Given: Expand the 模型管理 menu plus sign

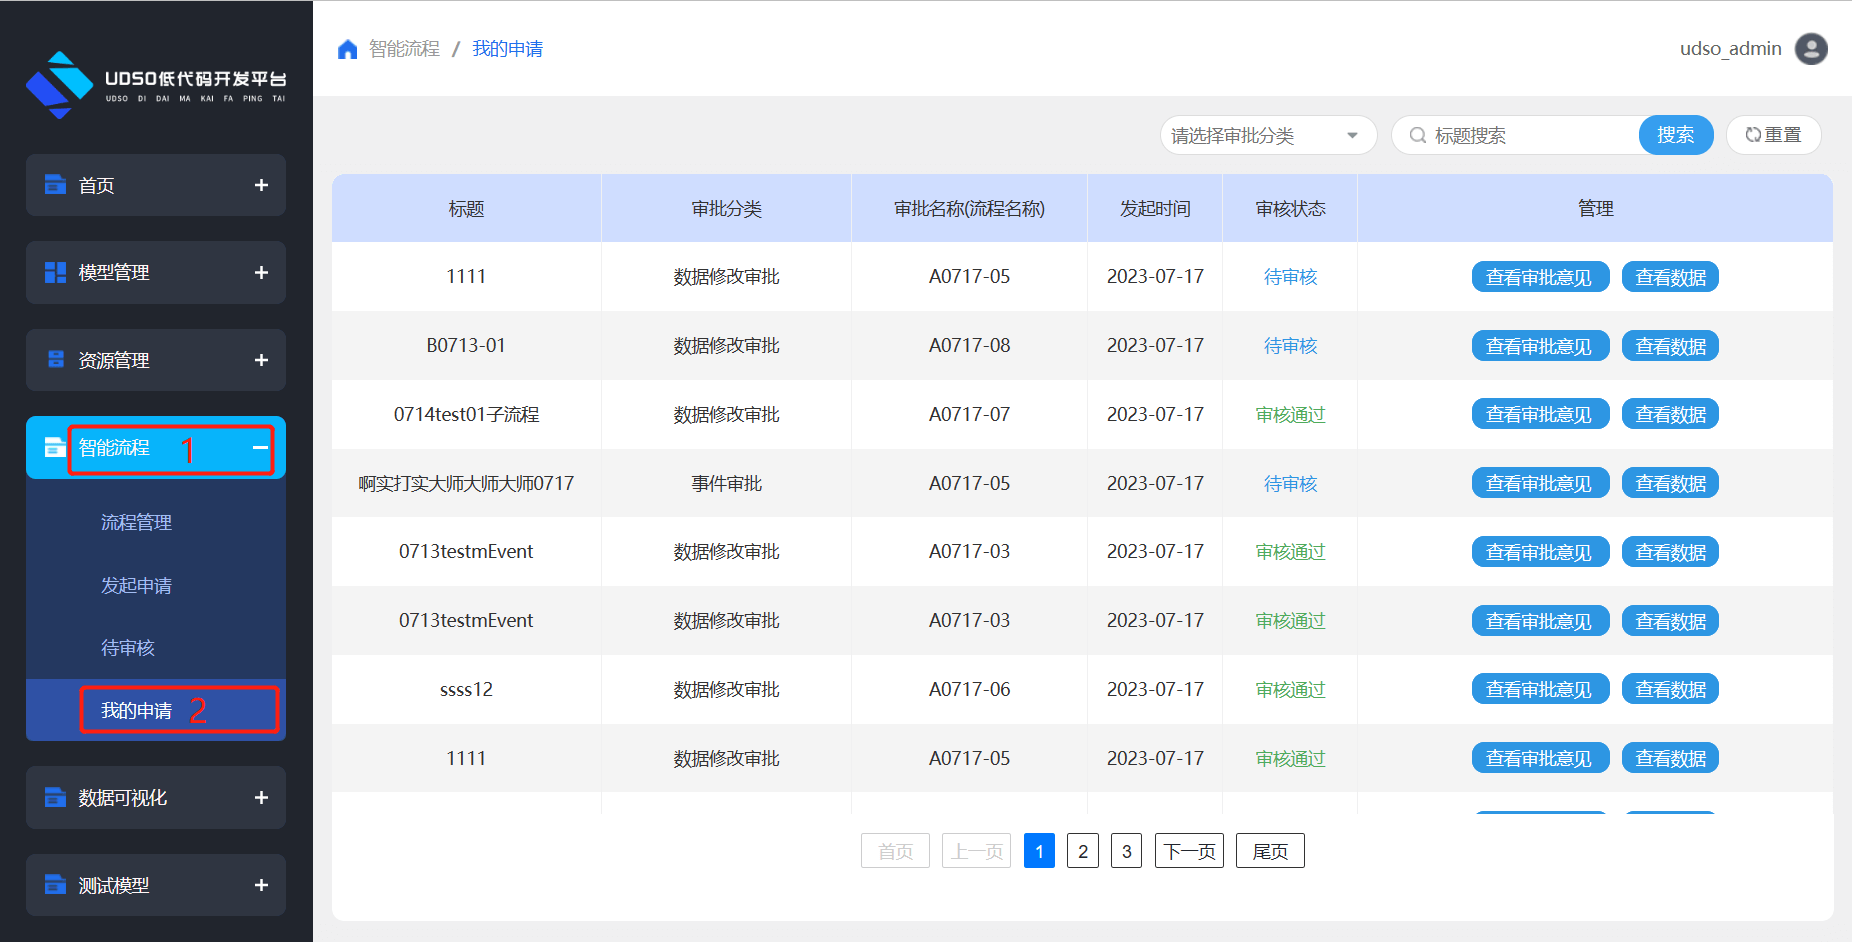Looking at the screenshot, I should click(261, 273).
